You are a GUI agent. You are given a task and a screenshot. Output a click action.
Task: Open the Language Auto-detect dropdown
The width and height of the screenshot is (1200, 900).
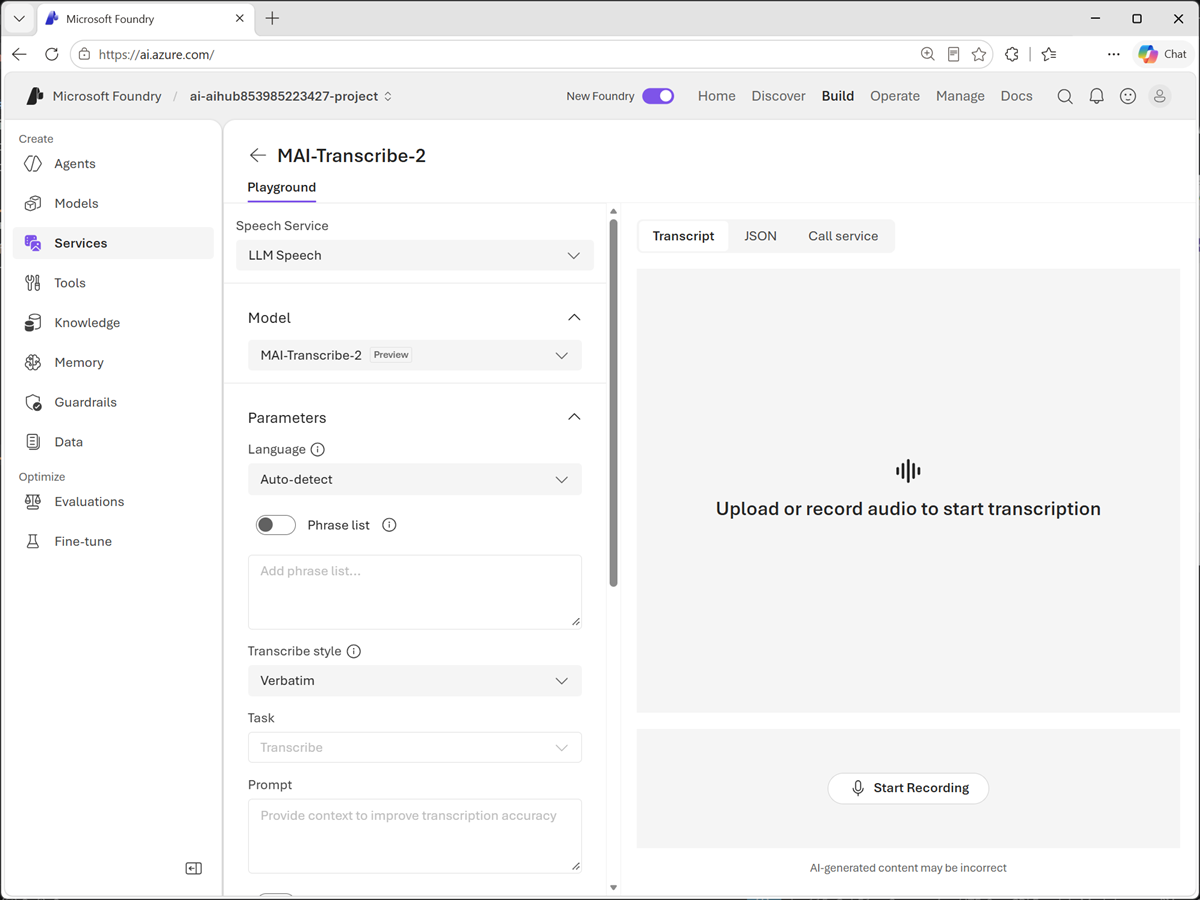[x=415, y=479]
